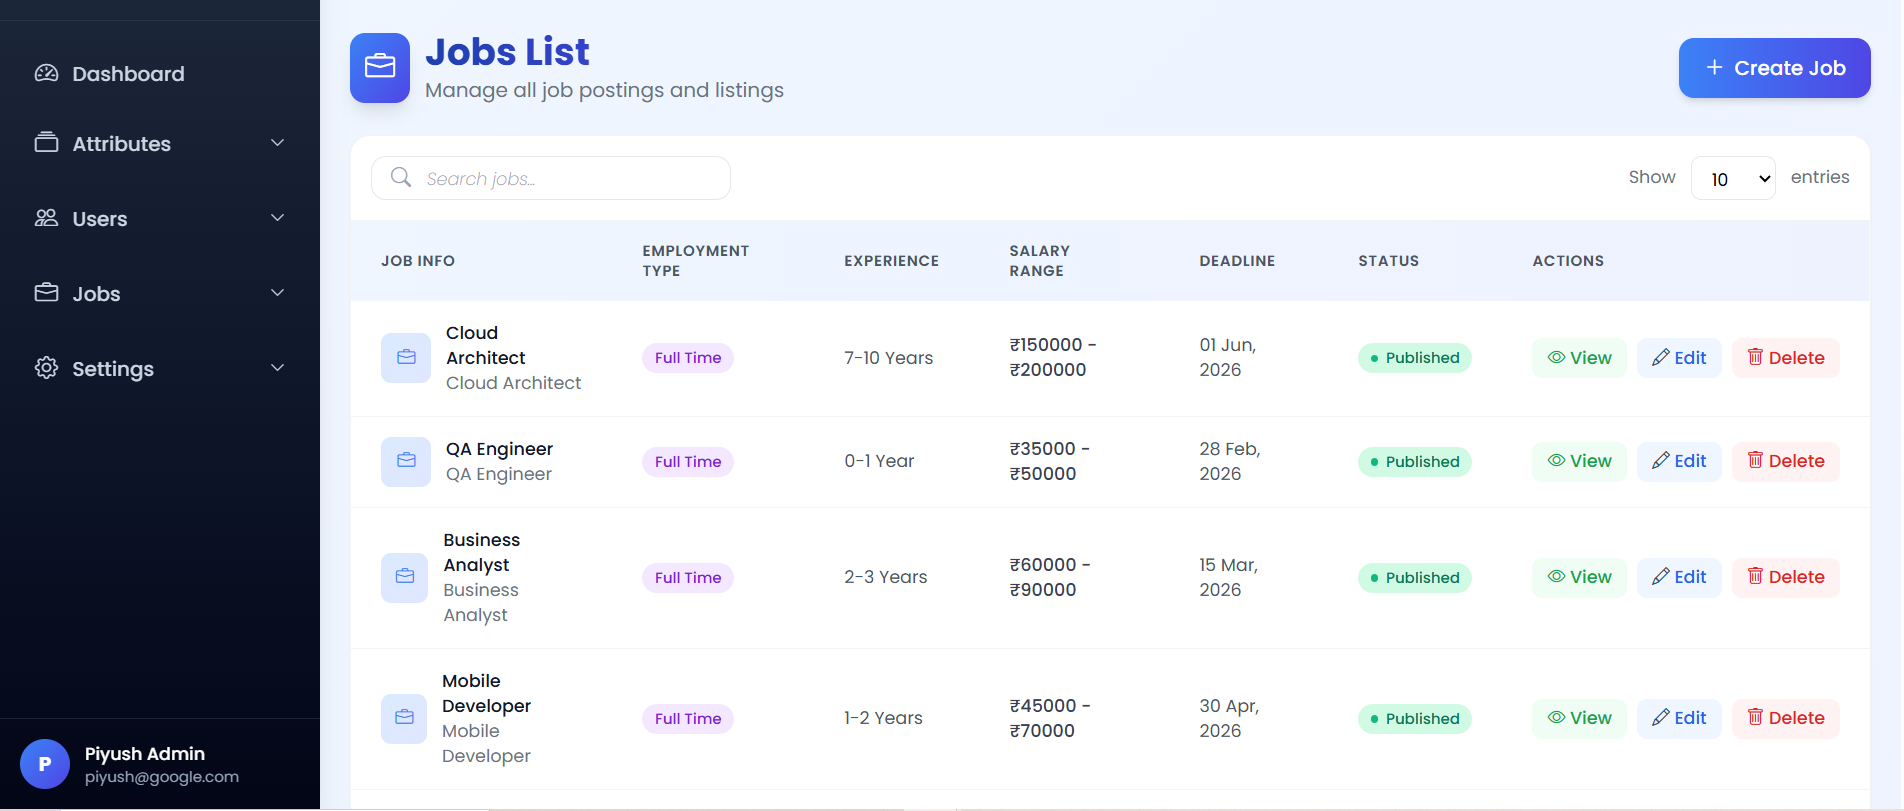Screen dimensions: 1904x811
Task: Click the briefcase icon beside Jobs List title
Action: tap(380, 67)
